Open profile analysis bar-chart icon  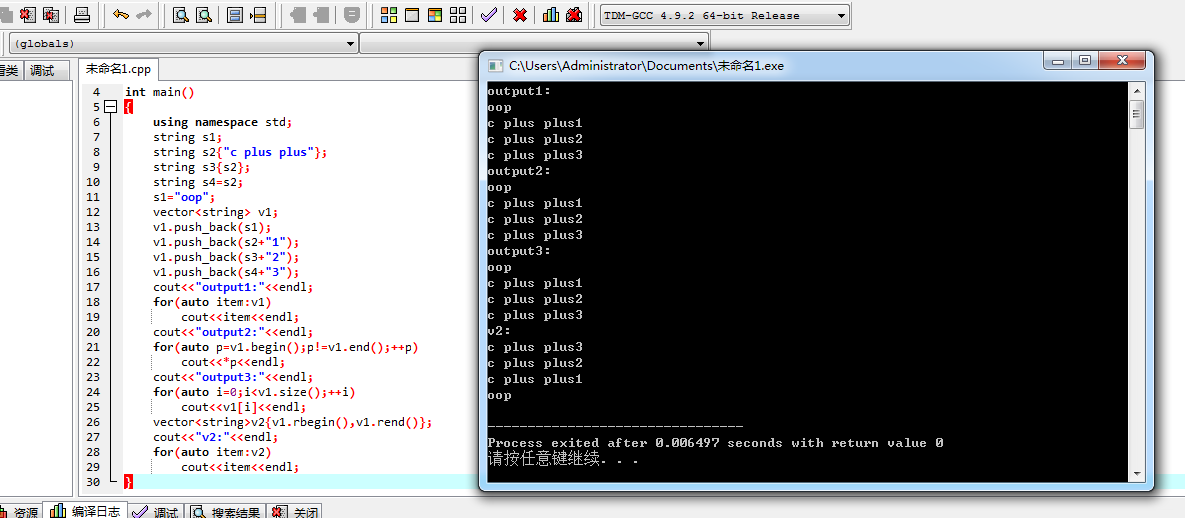[551, 14]
